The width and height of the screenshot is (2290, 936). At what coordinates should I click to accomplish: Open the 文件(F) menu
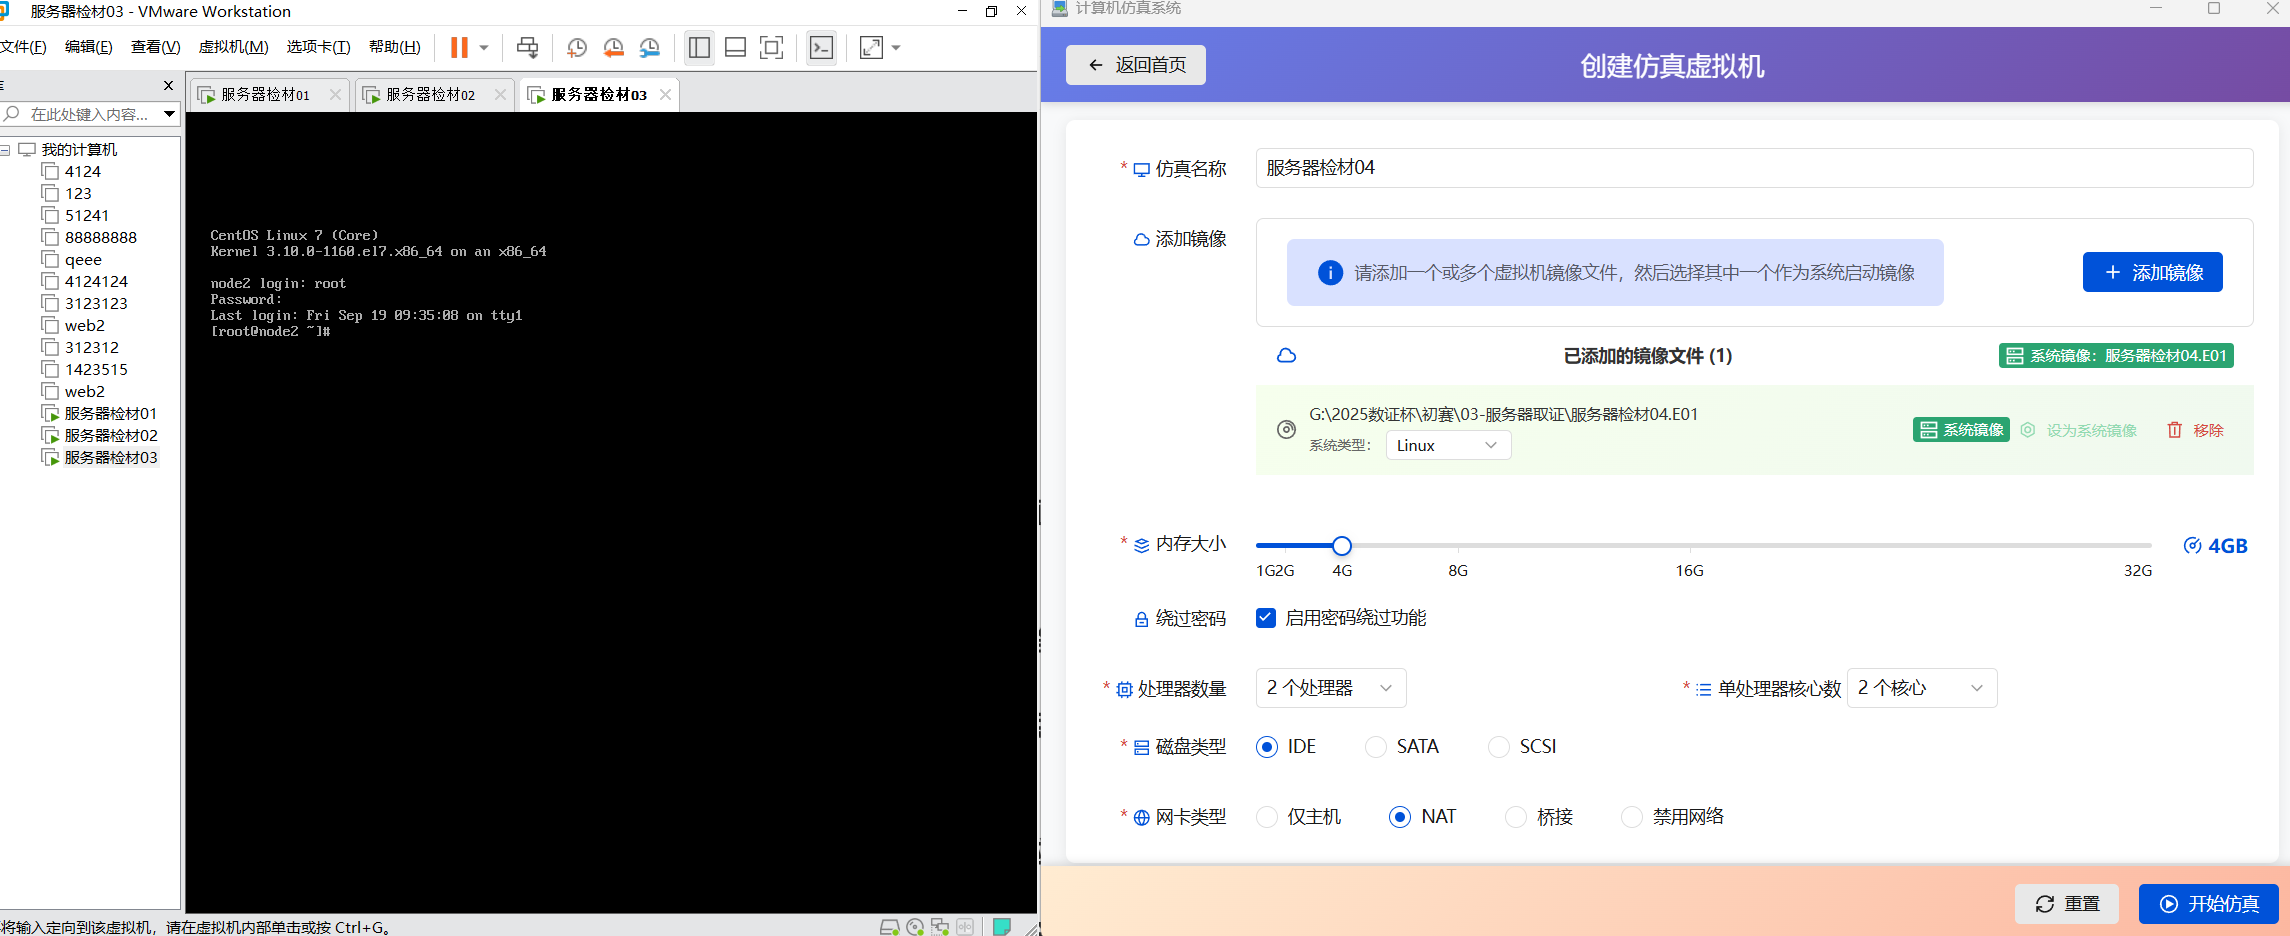[x=23, y=47]
